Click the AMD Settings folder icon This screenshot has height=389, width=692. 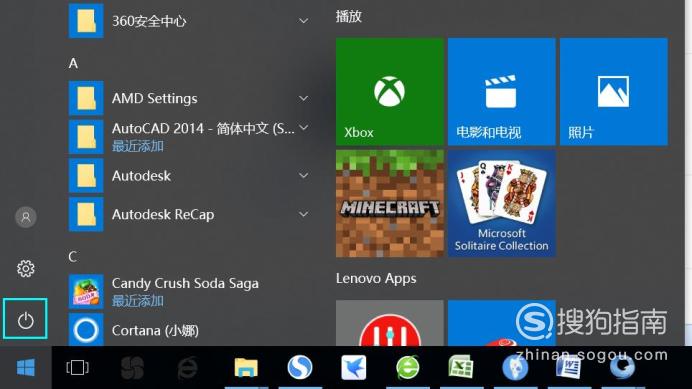click(86, 98)
